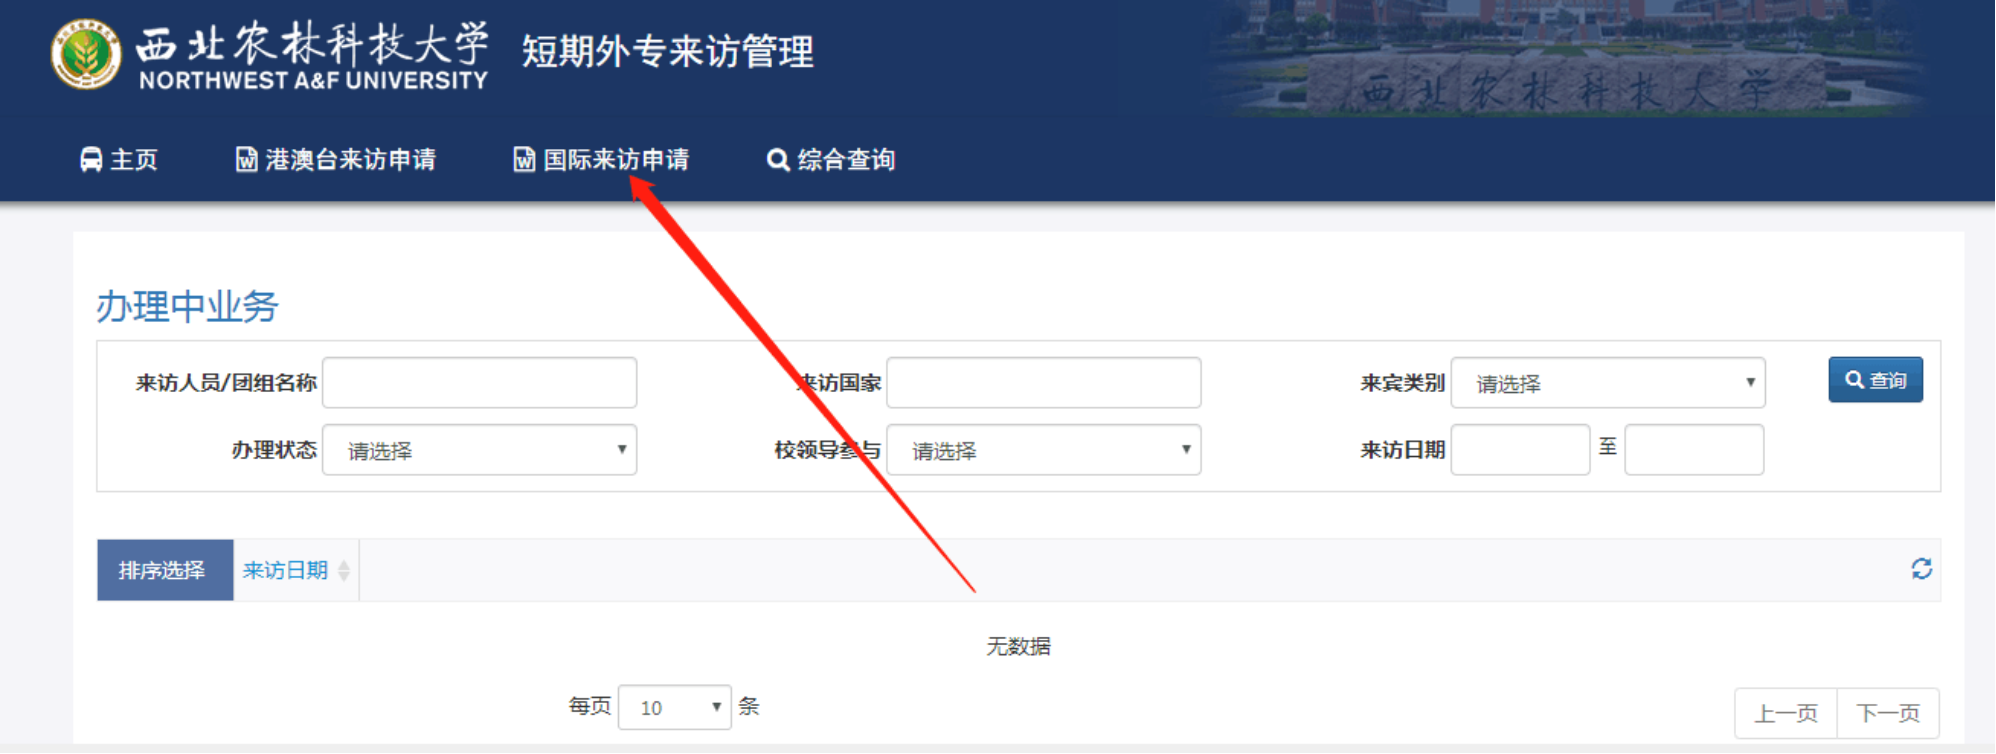Click the magnifier icon beside 综合查询

coord(778,160)
